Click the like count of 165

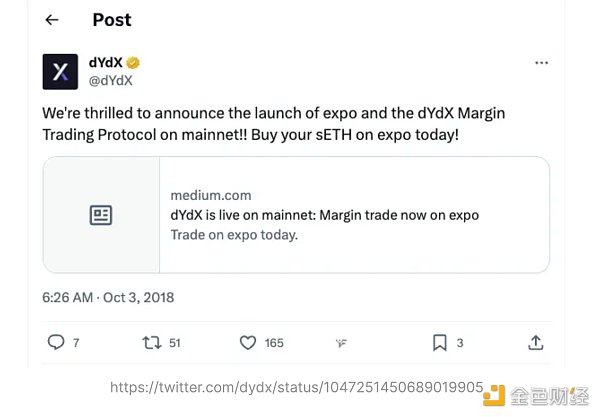[x=274, y=343]
